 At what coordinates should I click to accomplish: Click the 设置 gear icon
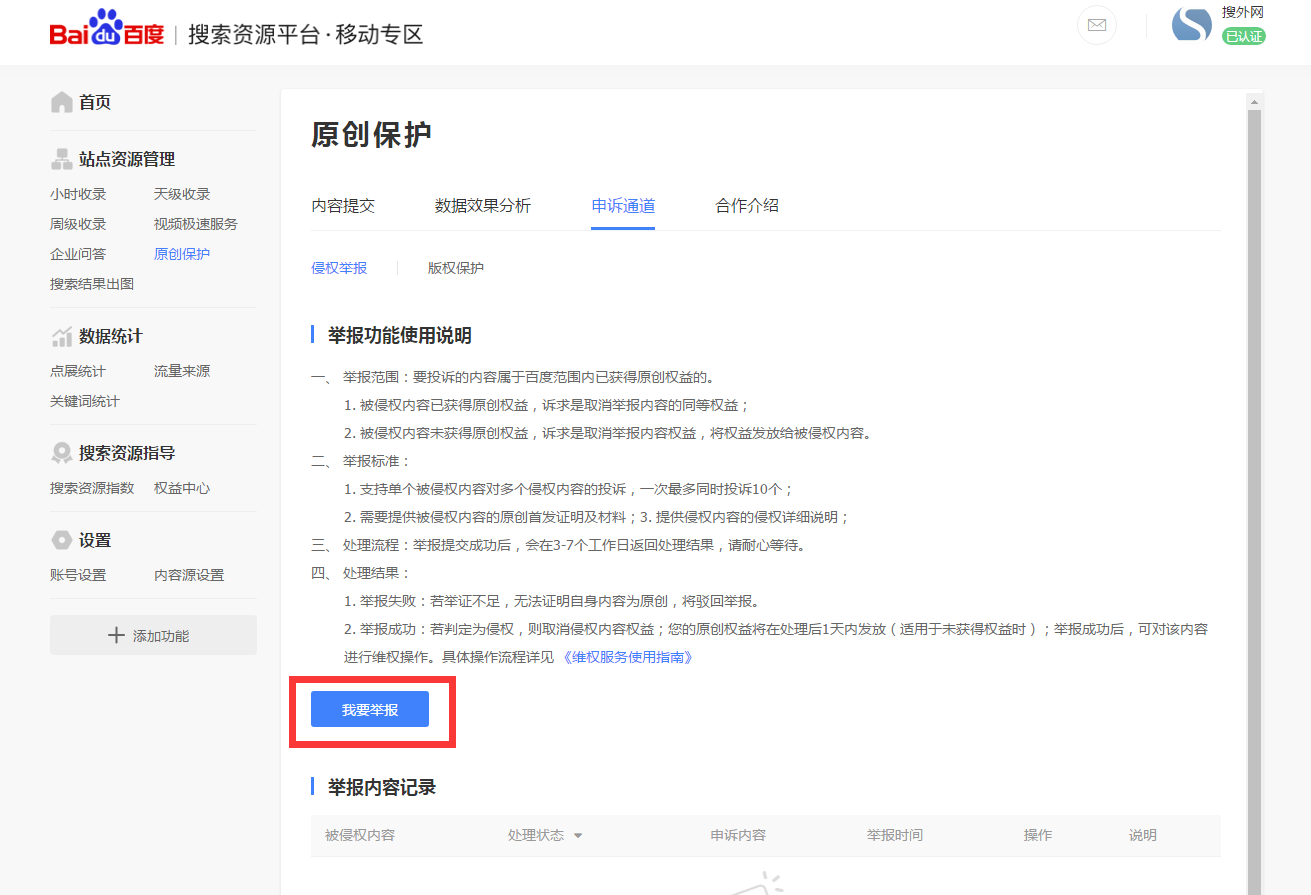[60, 539]
